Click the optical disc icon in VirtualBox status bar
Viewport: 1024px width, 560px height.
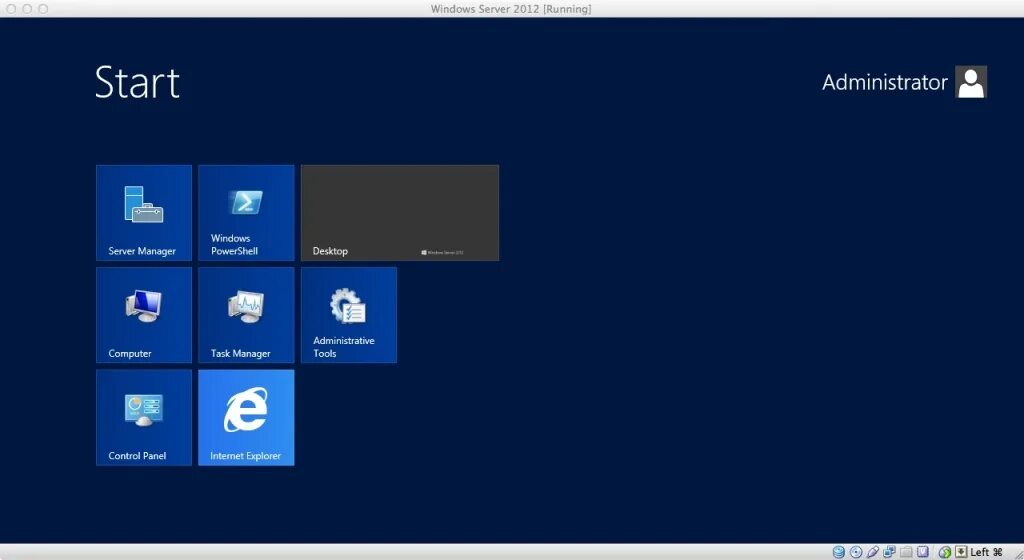click(856, 552)
